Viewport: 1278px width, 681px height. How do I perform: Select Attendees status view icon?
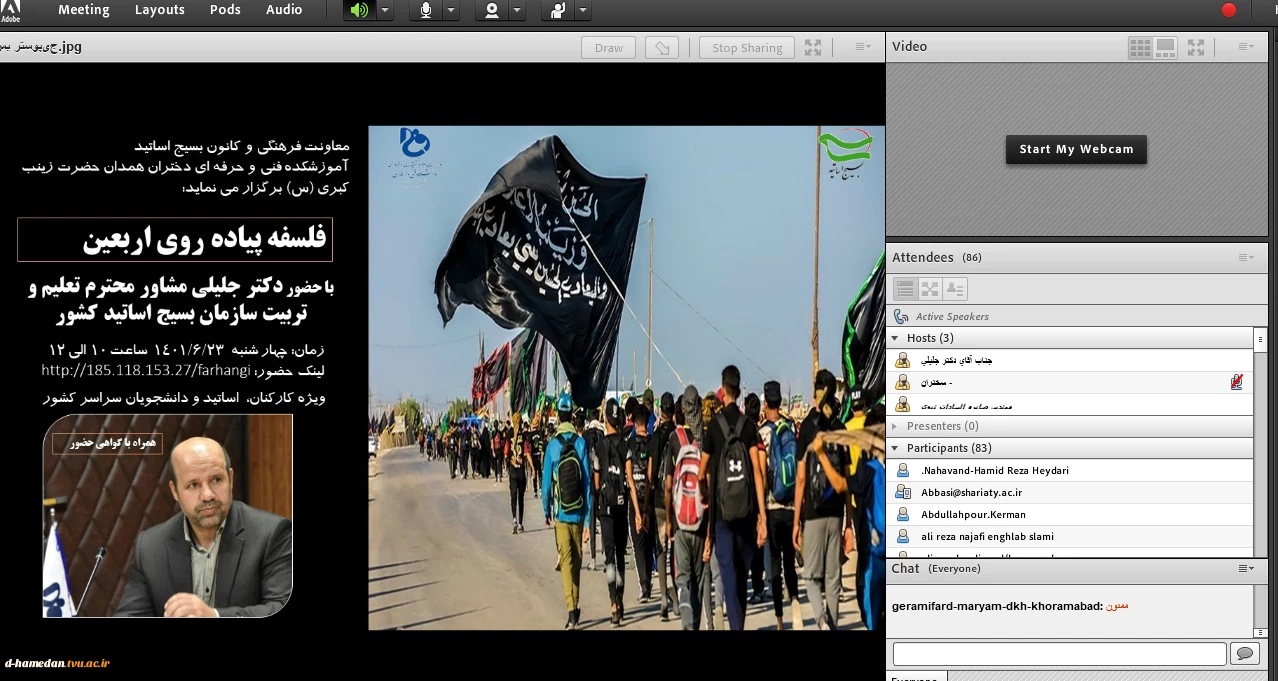(x=955, y=289)
